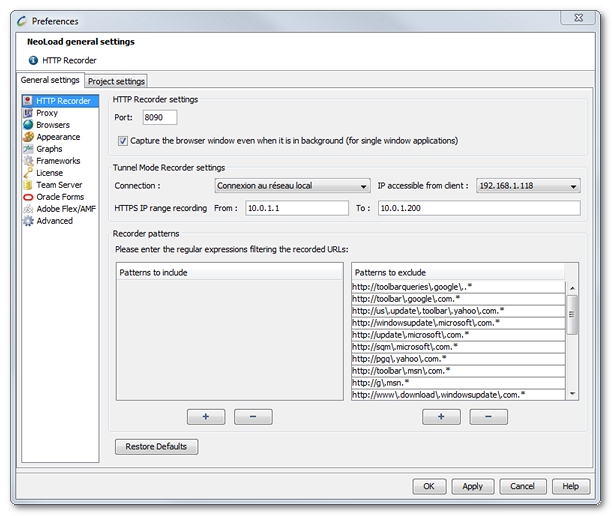
Task: Expand the IP accessible from client dropdown
Action: click(527, 186)
